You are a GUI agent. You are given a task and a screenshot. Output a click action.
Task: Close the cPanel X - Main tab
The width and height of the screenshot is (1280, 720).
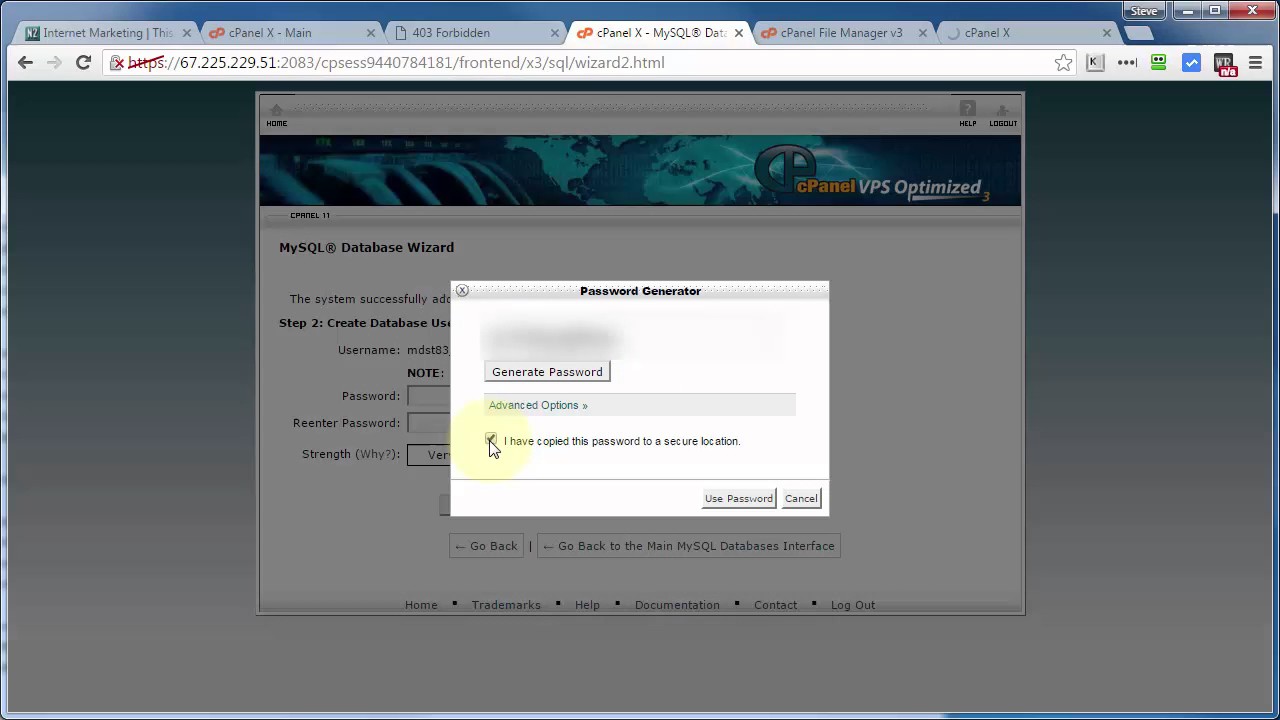tap(371, 33)
